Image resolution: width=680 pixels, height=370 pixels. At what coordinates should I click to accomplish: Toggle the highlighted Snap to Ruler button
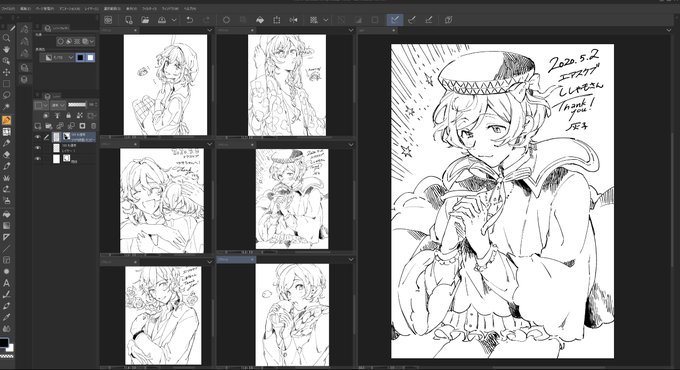point(395,20)
